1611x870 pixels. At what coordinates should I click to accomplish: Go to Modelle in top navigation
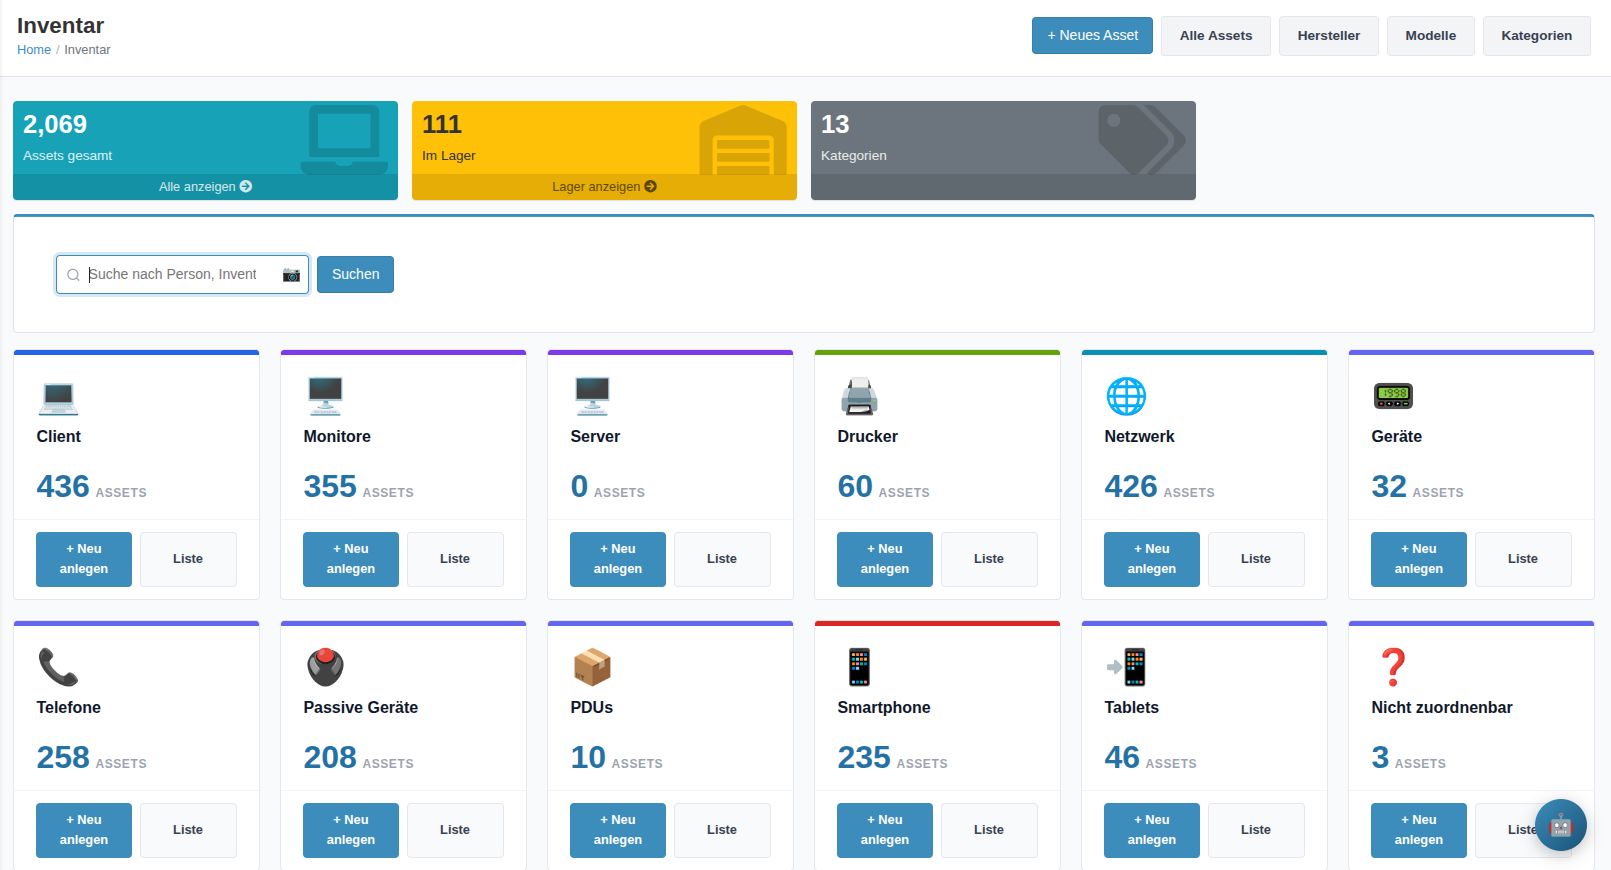click(1430, 36)
